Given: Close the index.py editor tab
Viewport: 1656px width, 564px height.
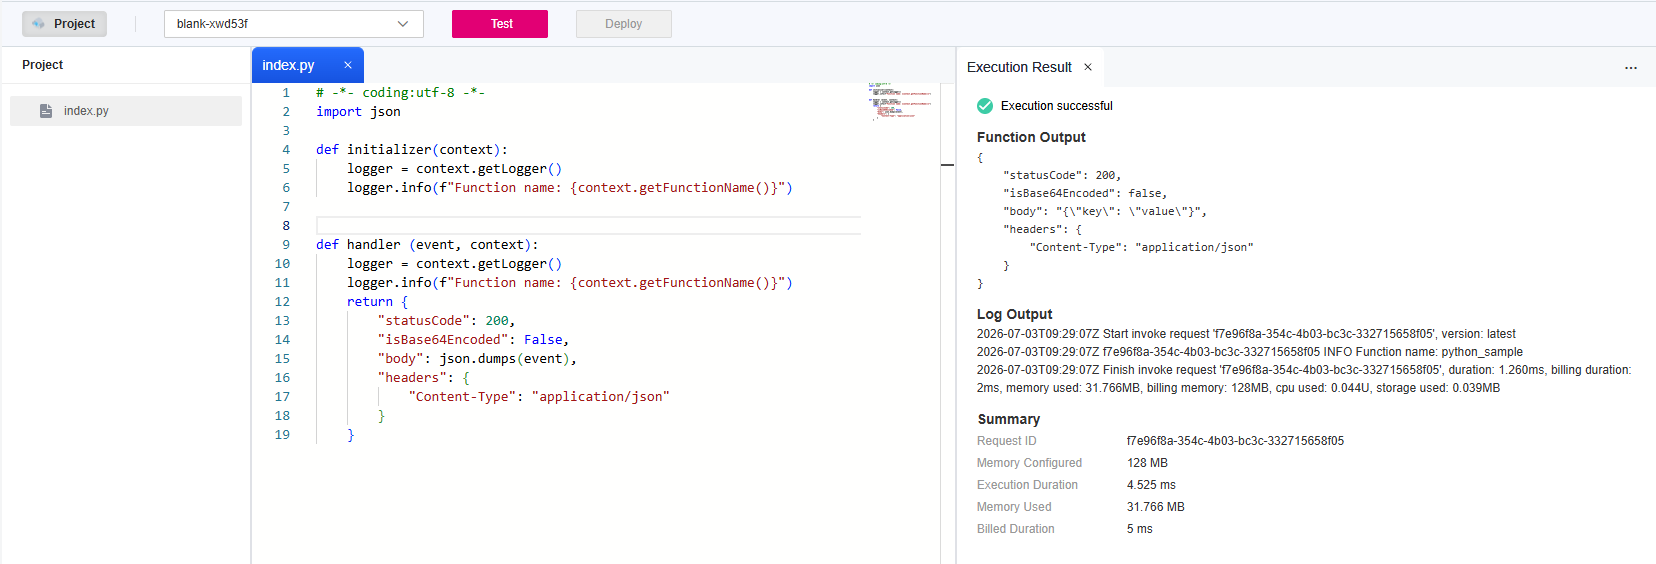Looking at the screenshot, I should 348,65.
